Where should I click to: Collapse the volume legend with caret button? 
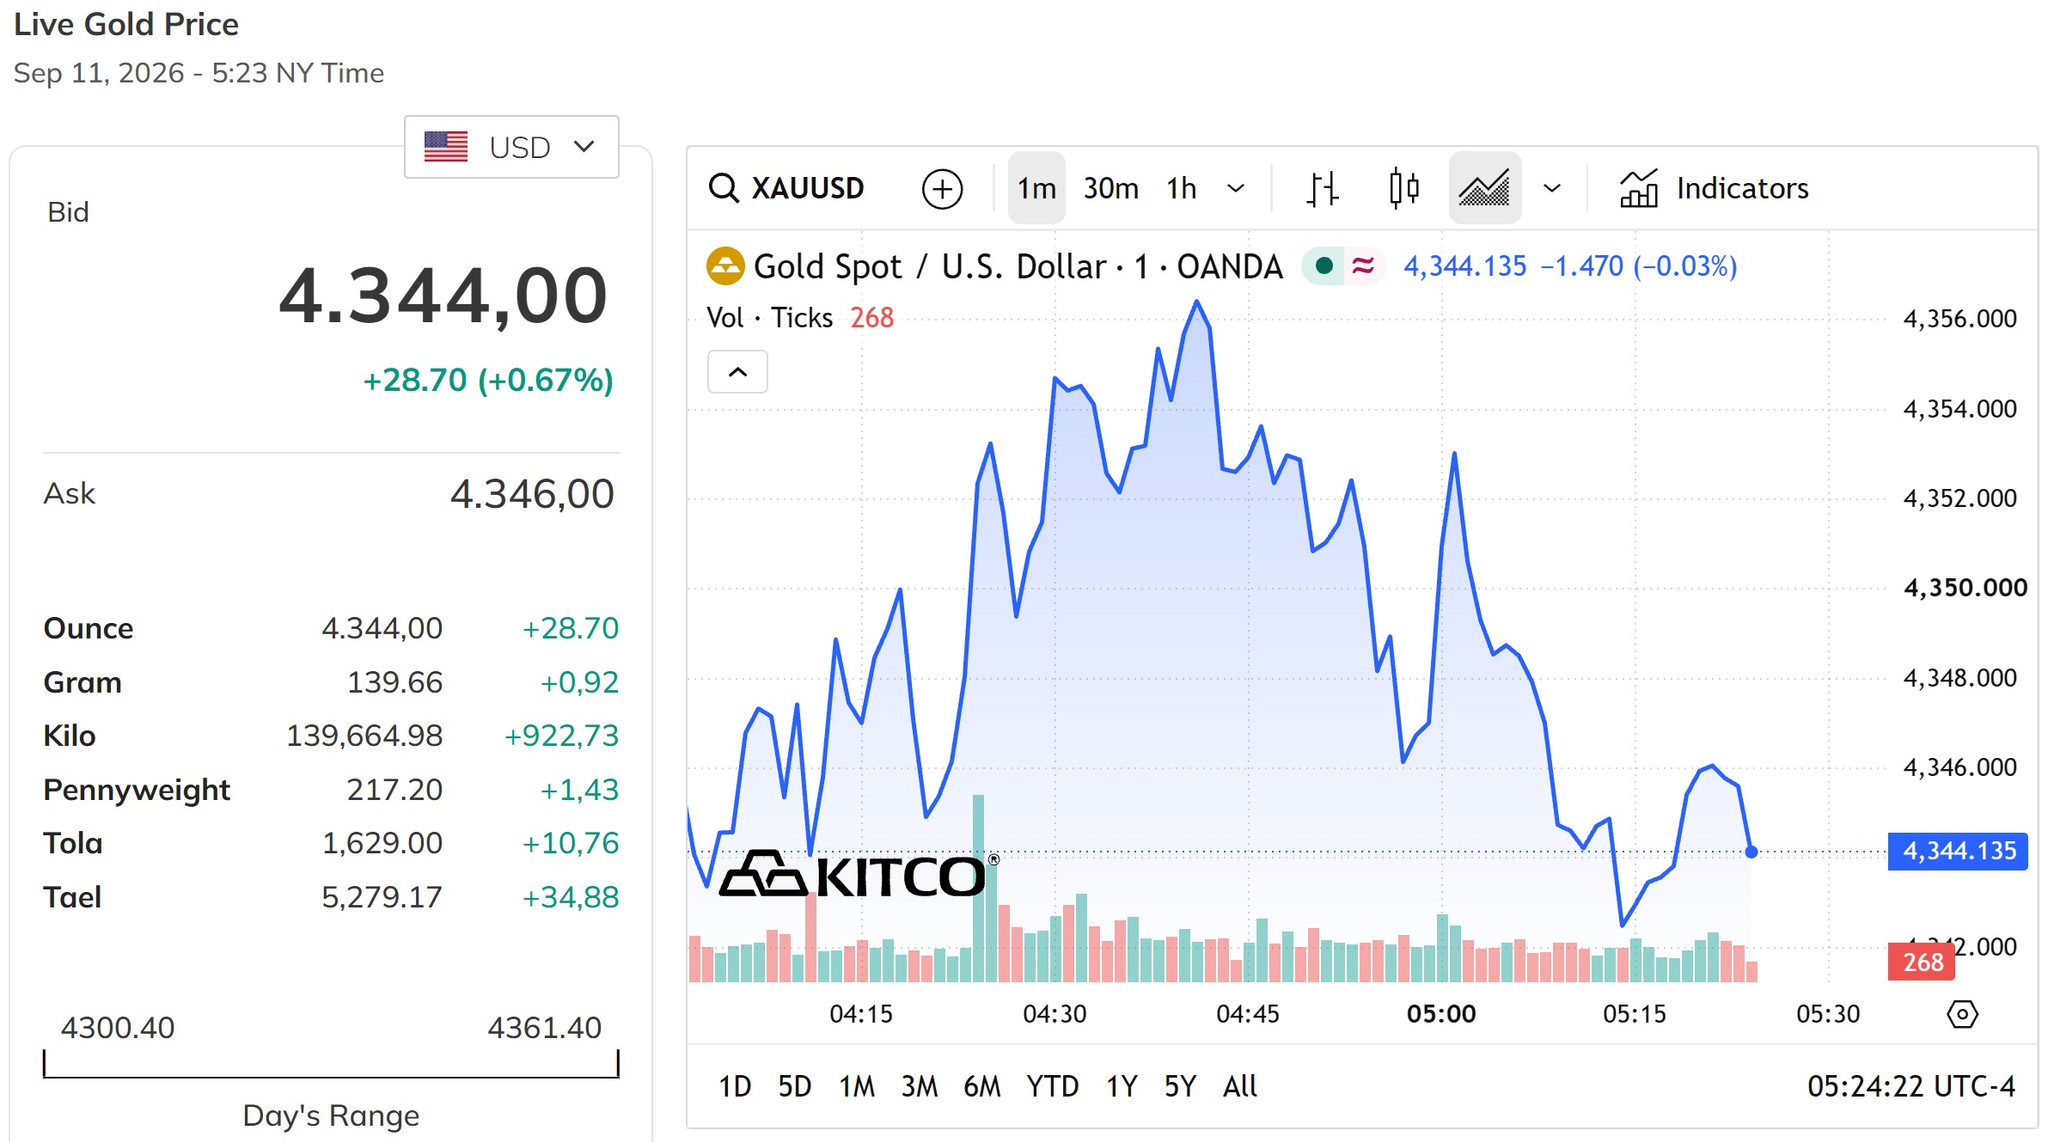(738, 372)
